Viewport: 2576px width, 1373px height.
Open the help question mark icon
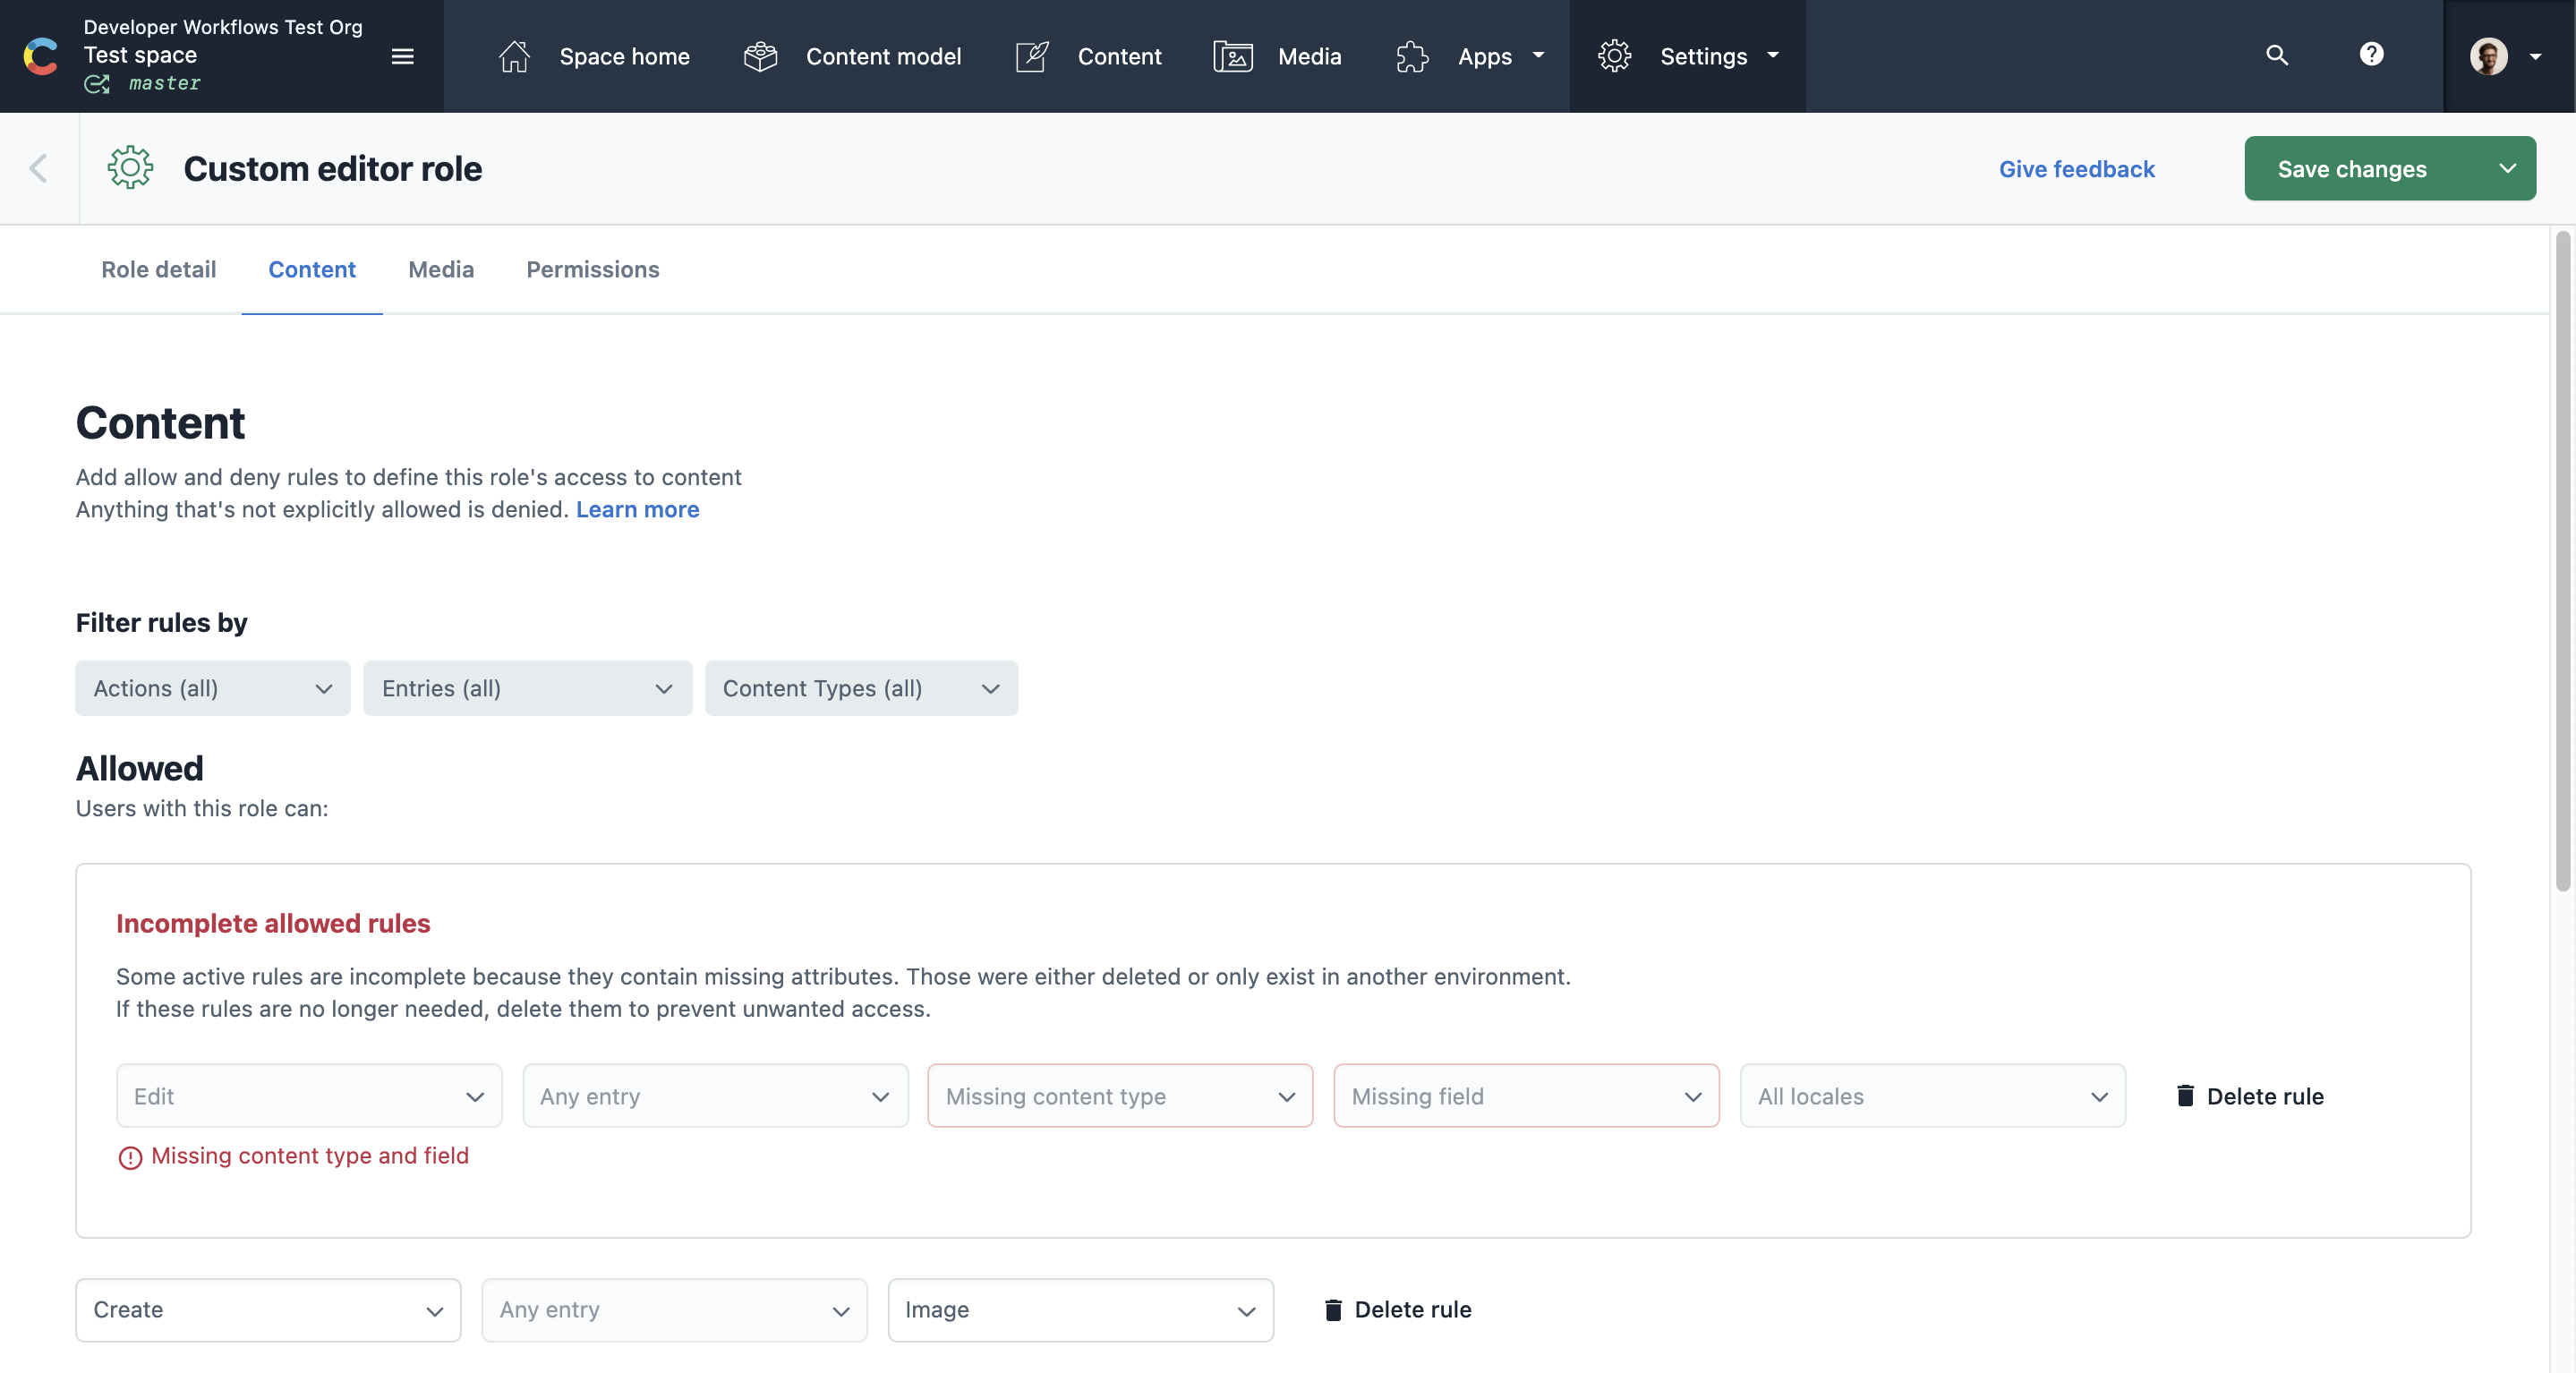[x=2371, y=54]
